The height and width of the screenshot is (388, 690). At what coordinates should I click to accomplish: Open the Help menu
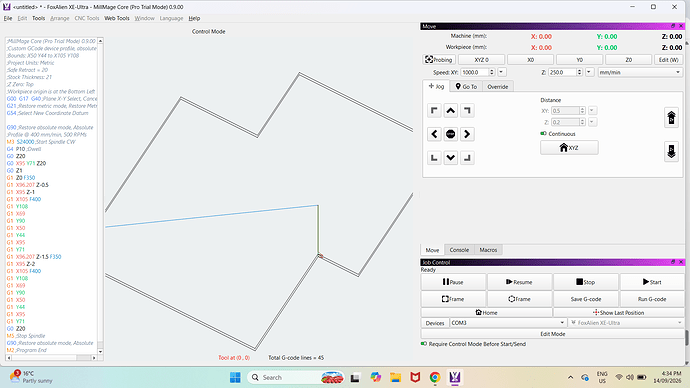point(194,18)
